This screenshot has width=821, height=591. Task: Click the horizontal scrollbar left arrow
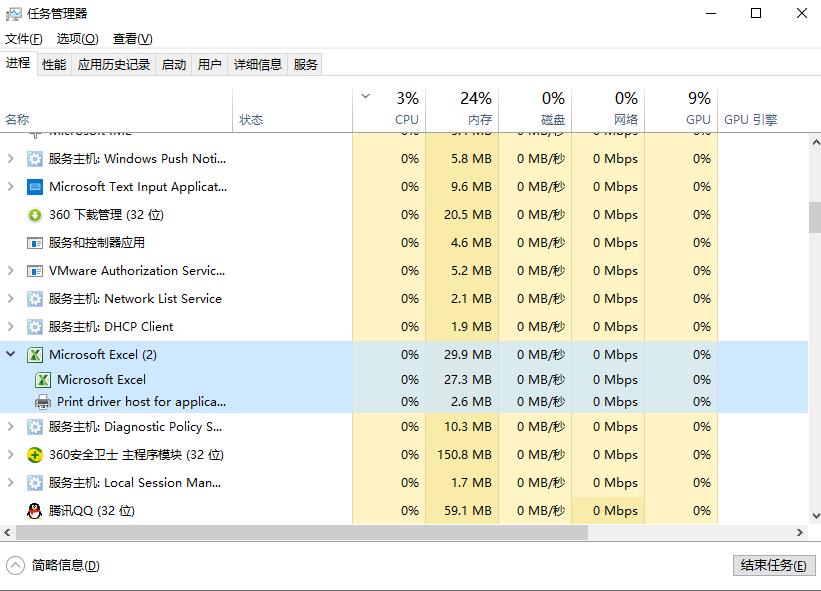click(x=7, y=533)
